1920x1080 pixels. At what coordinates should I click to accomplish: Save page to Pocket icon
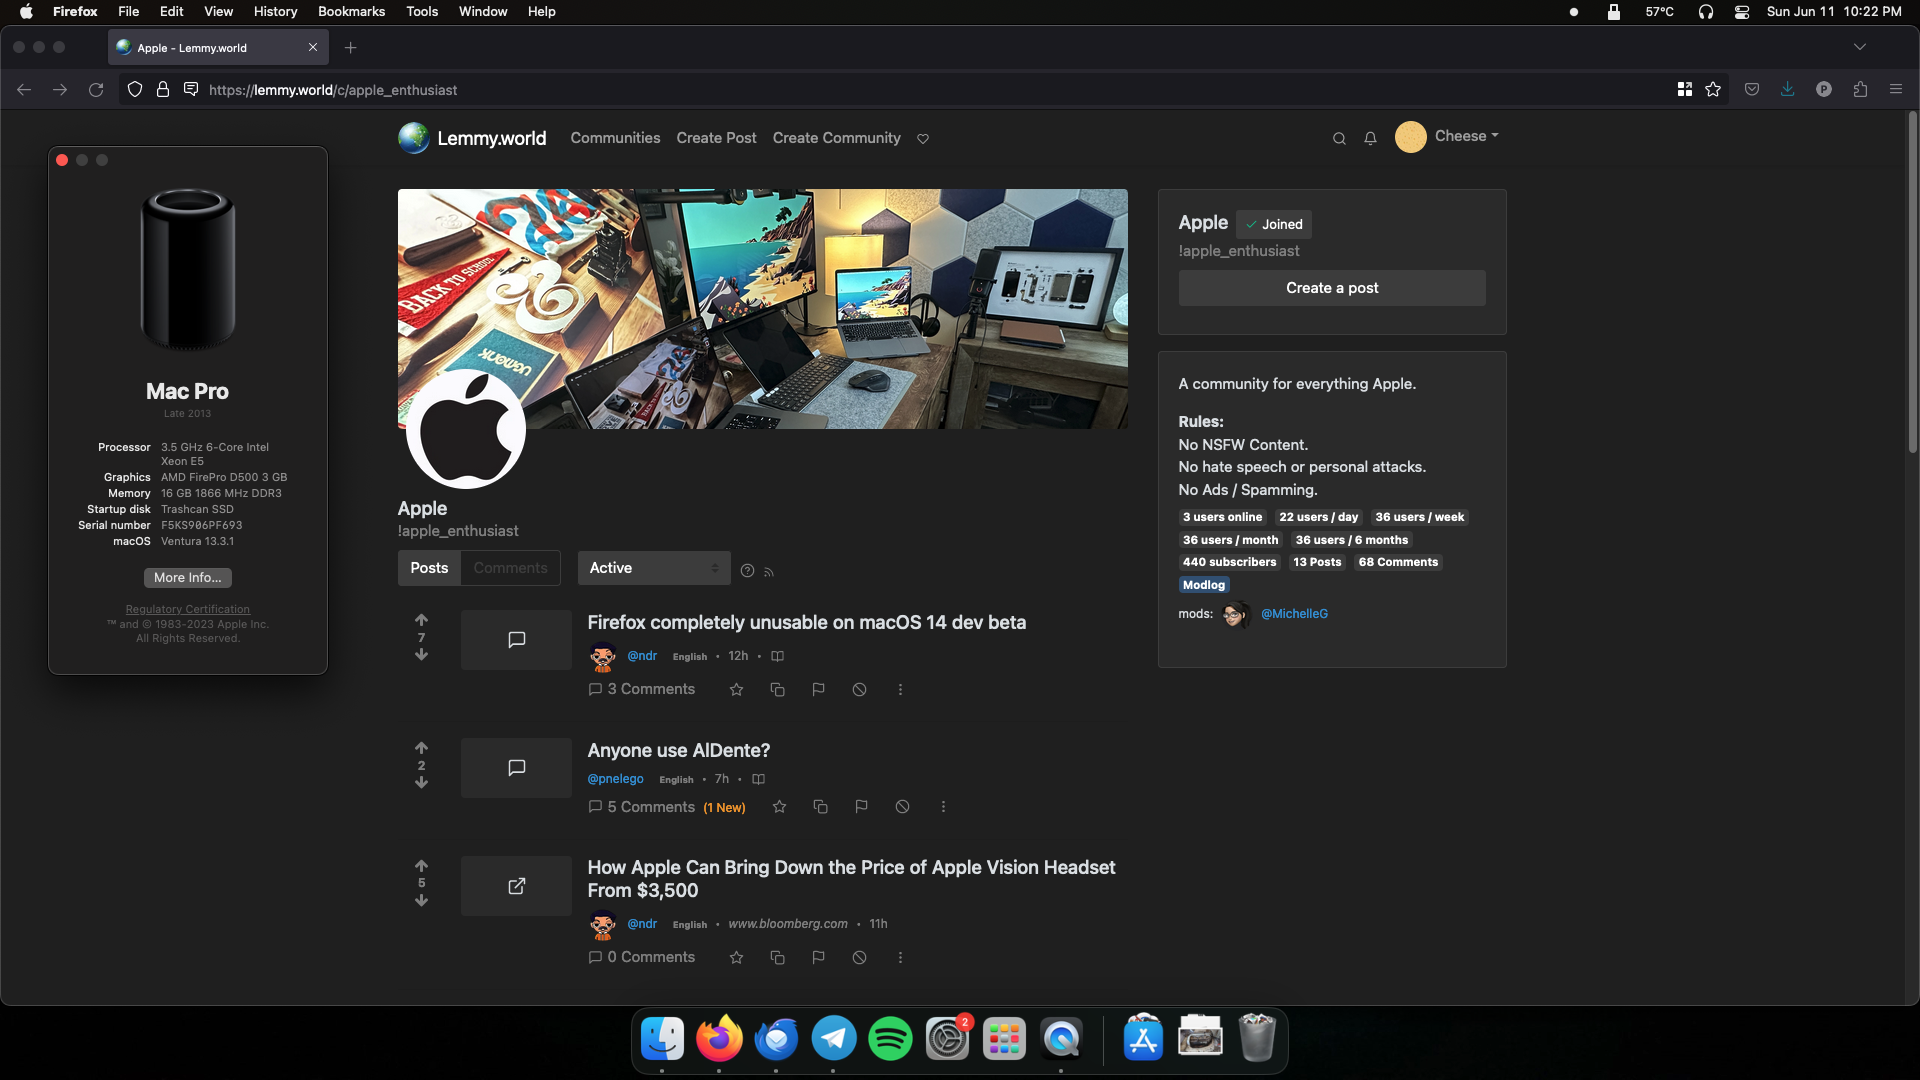1752,90
